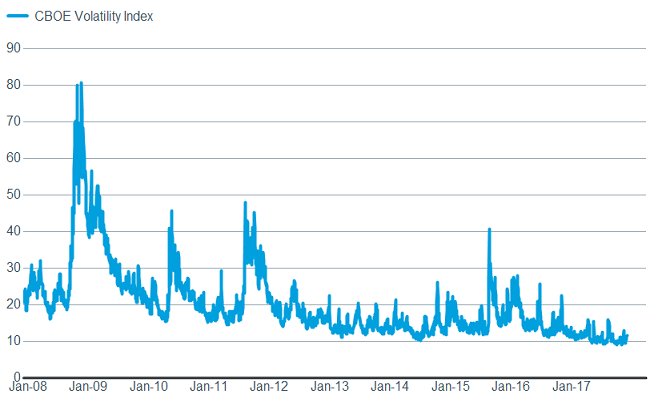Select the Jan-17 x-axis label
The height and width of the screenshot is (400, 650).
click(x=571, y=386)
